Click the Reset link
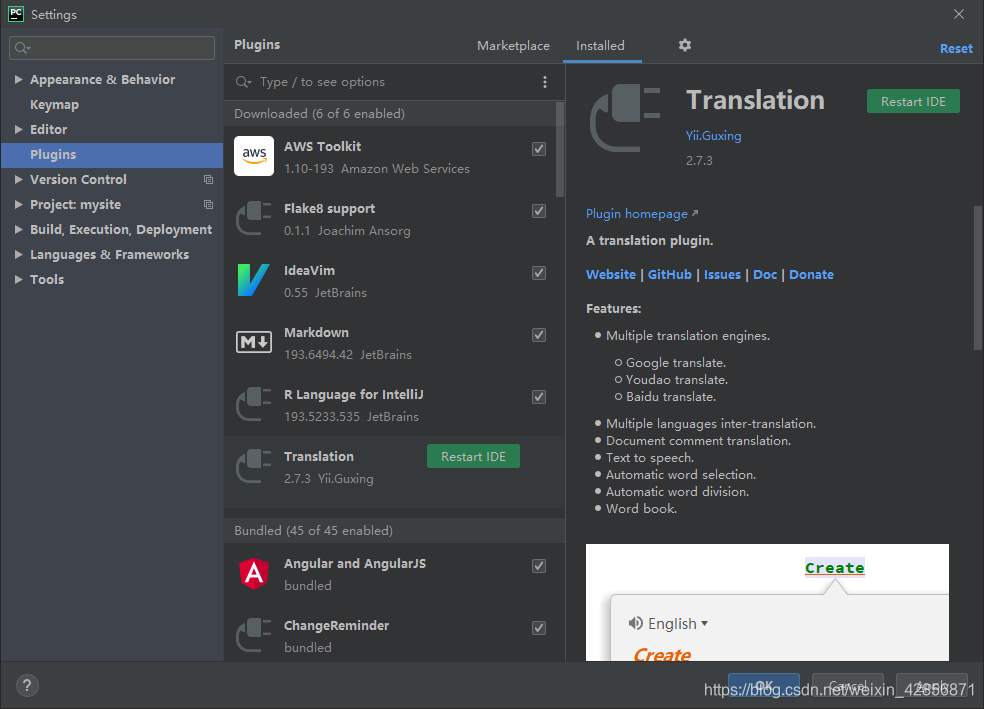 click(x=956, y=49)
